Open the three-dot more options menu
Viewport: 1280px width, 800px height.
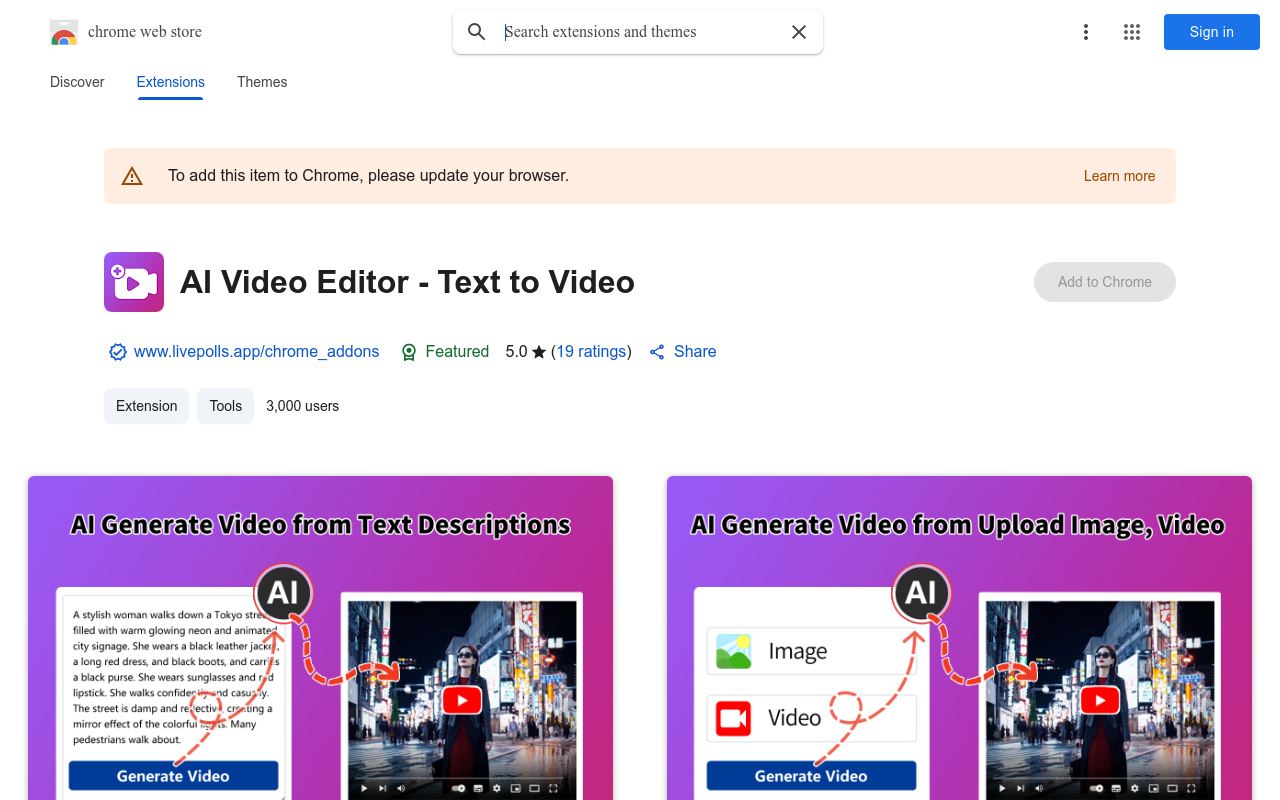click(x=1086, y=32)
